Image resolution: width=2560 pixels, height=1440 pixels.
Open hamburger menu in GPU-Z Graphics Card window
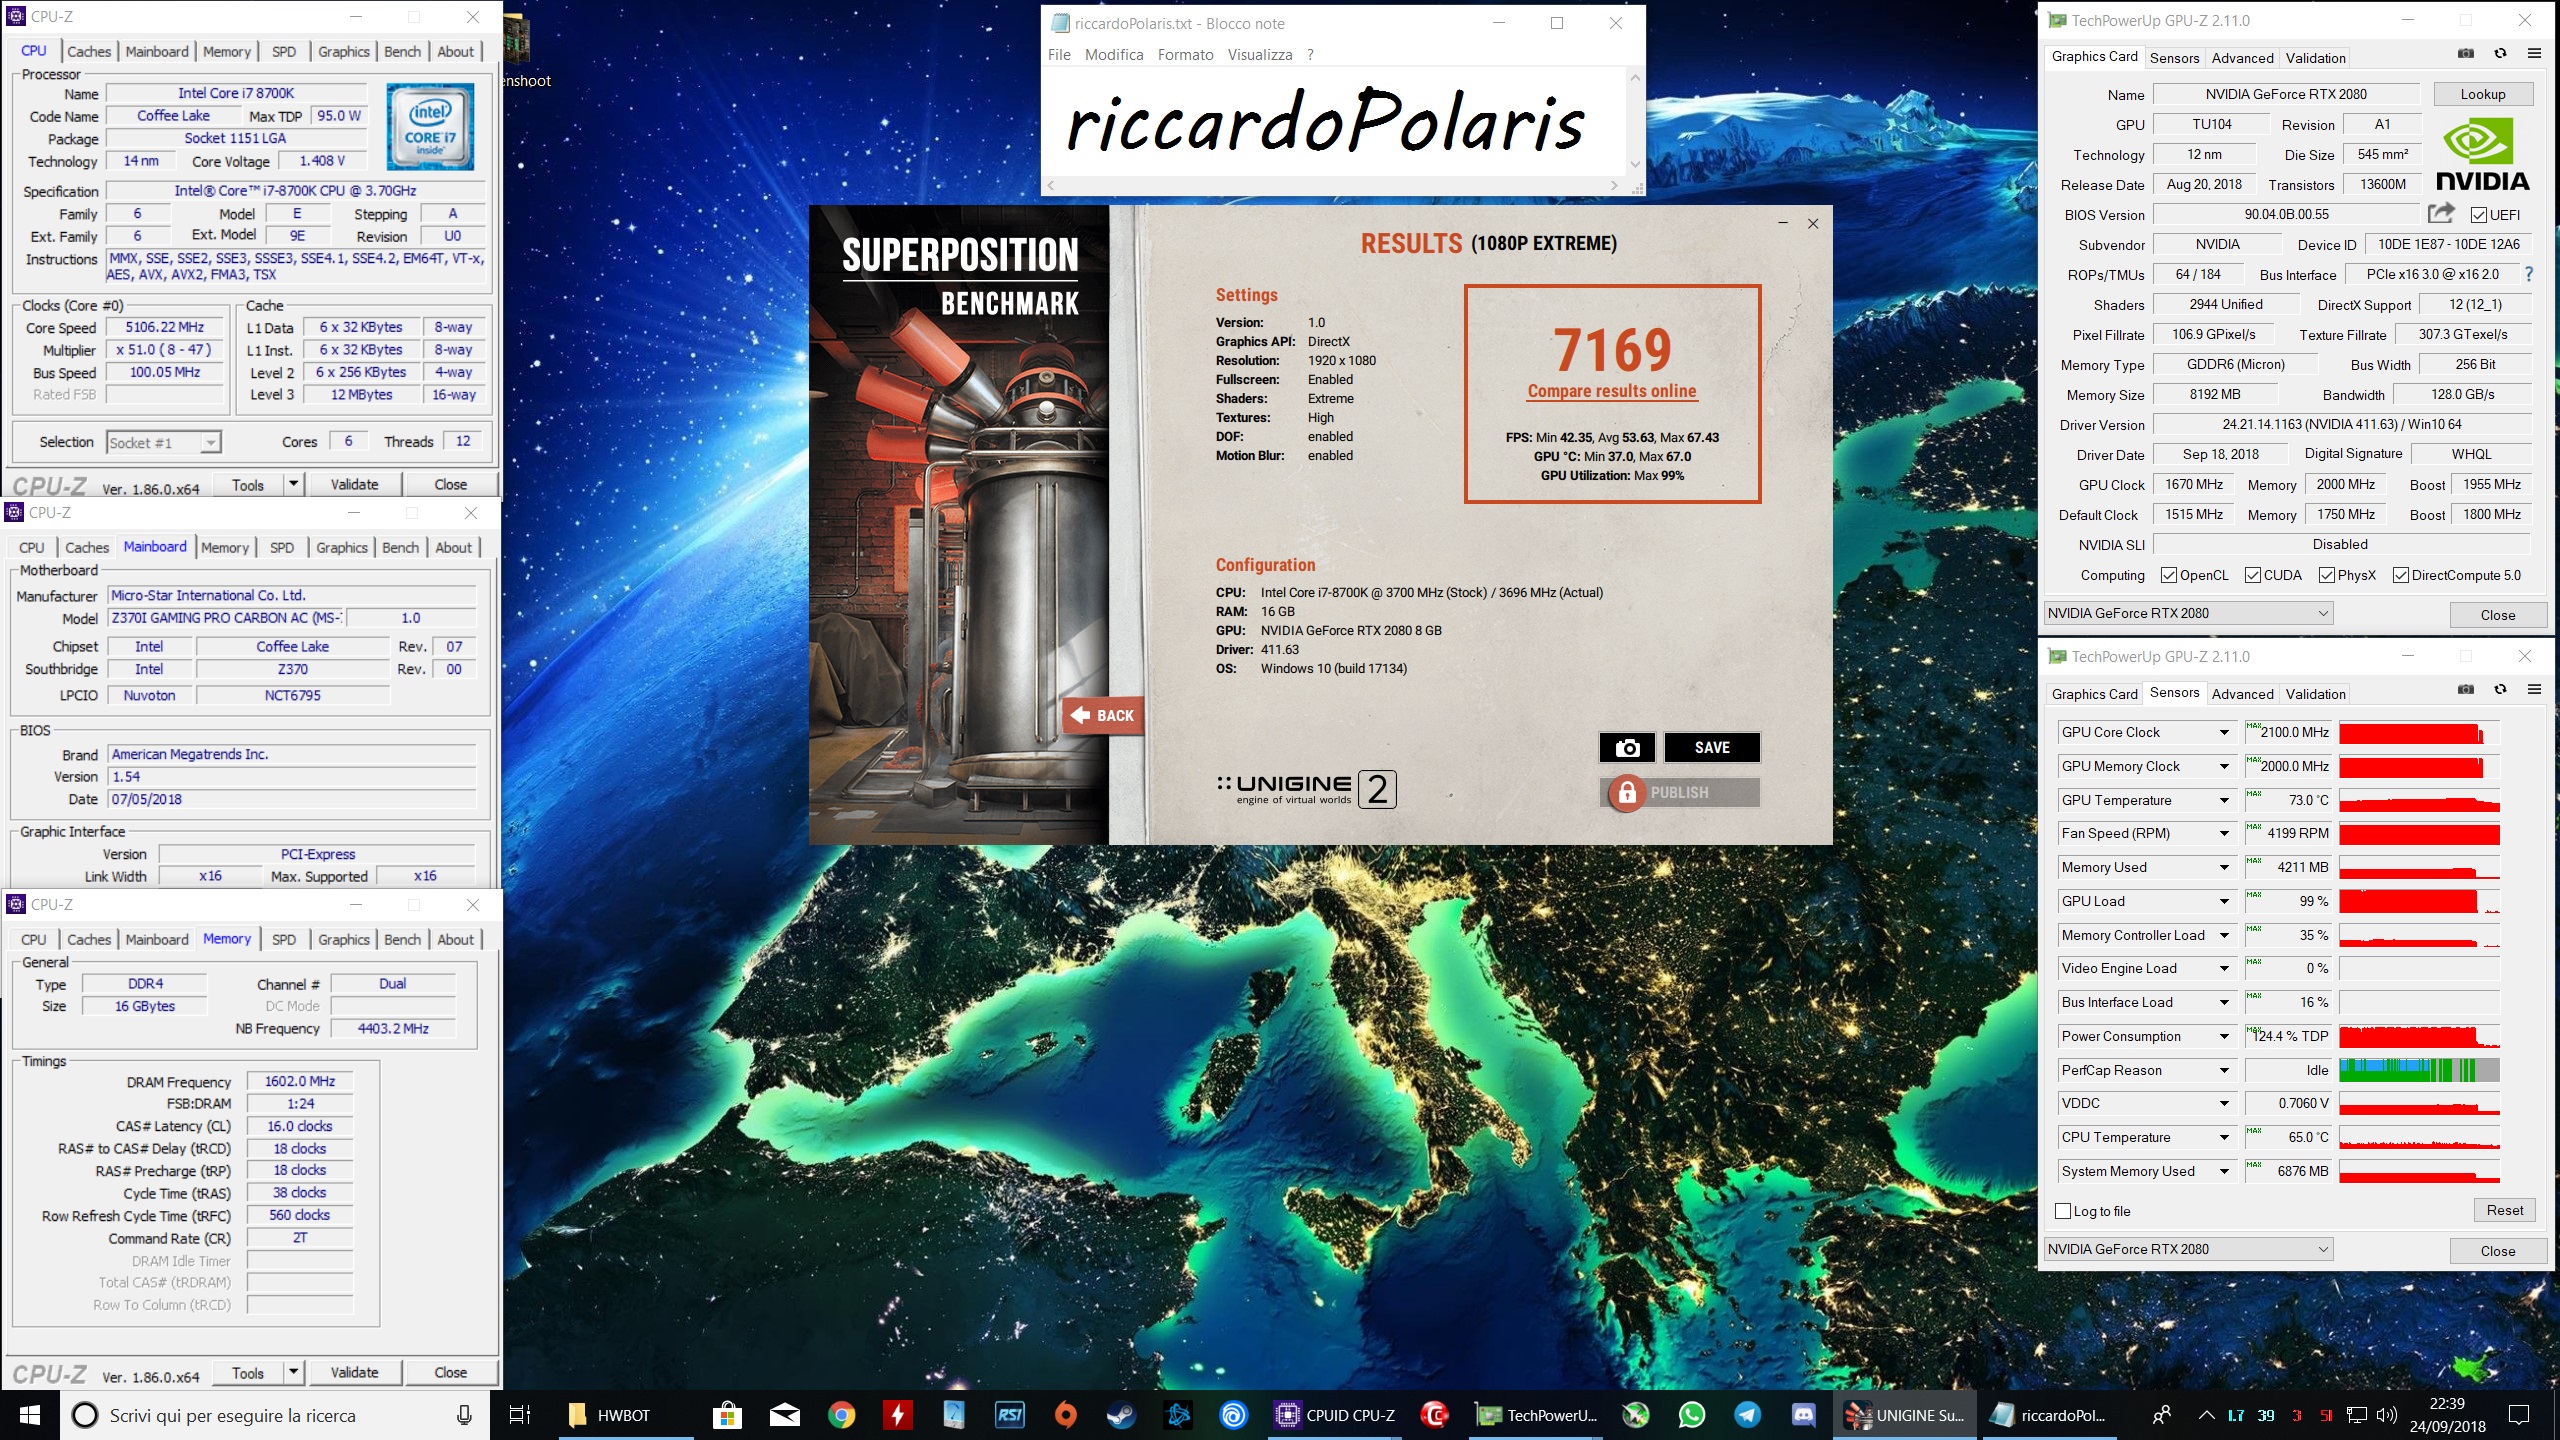2534,54
